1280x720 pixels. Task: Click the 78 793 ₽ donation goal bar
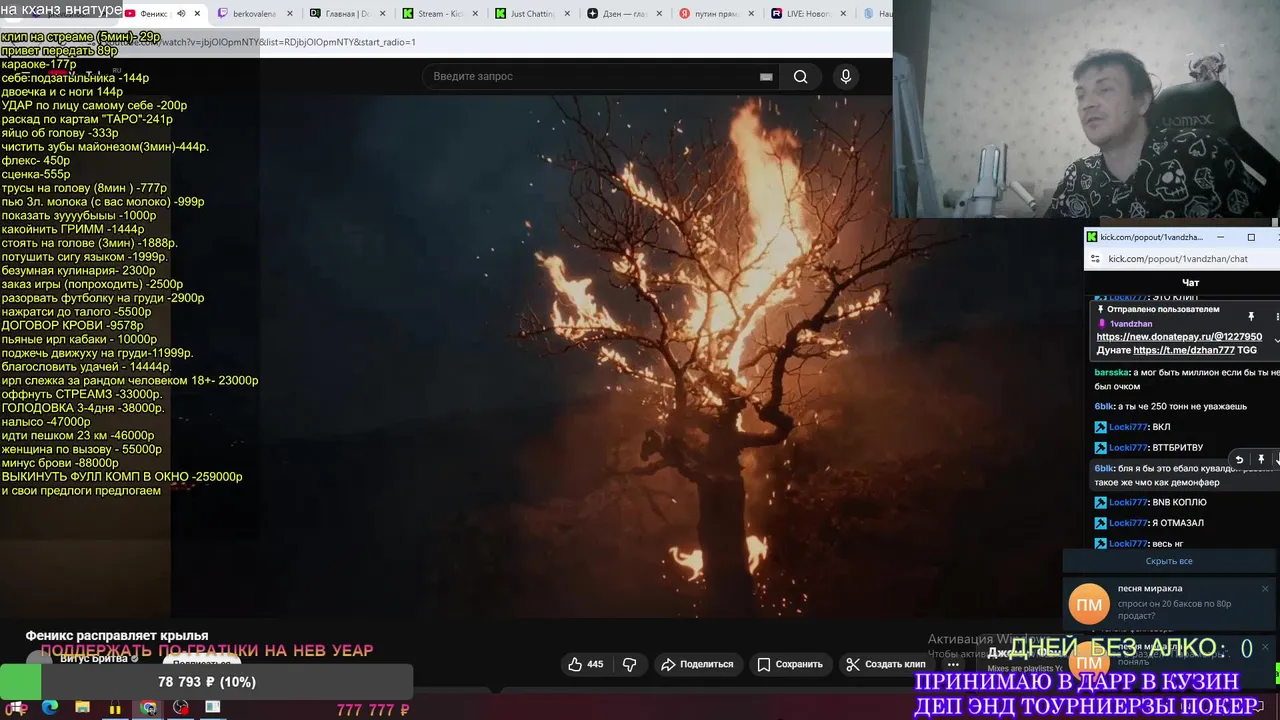207,682
